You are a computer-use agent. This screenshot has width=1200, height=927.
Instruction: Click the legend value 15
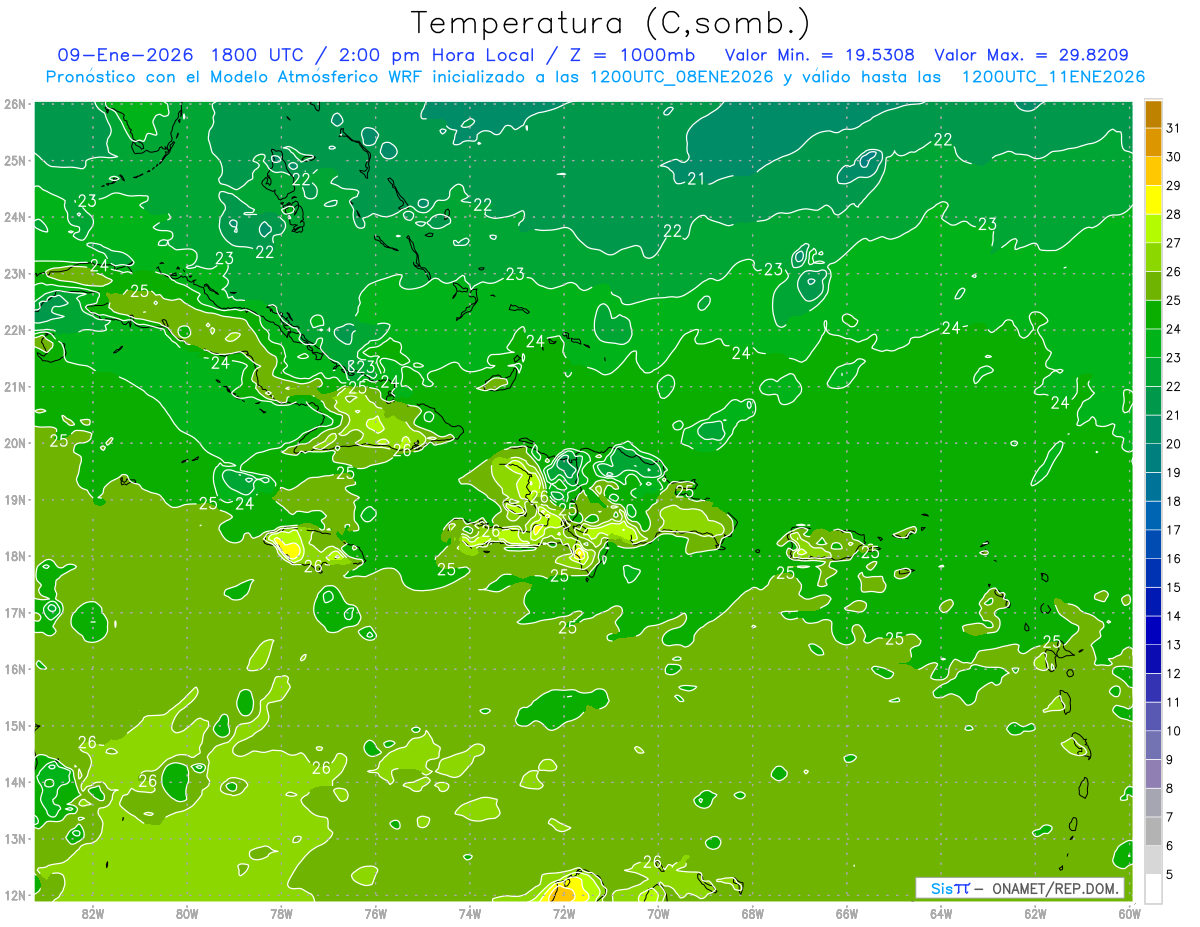click(x=1173, y=587)
